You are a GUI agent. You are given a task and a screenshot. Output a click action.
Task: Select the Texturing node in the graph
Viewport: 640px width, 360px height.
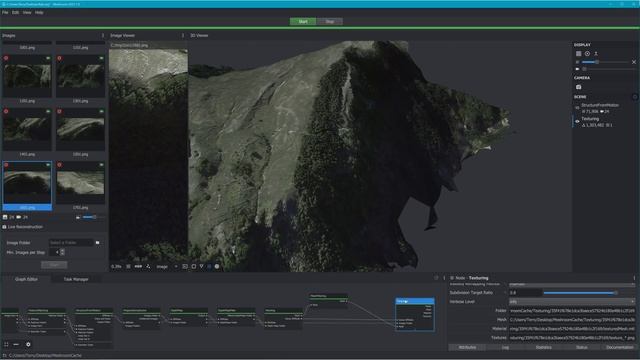click(415, 314)
